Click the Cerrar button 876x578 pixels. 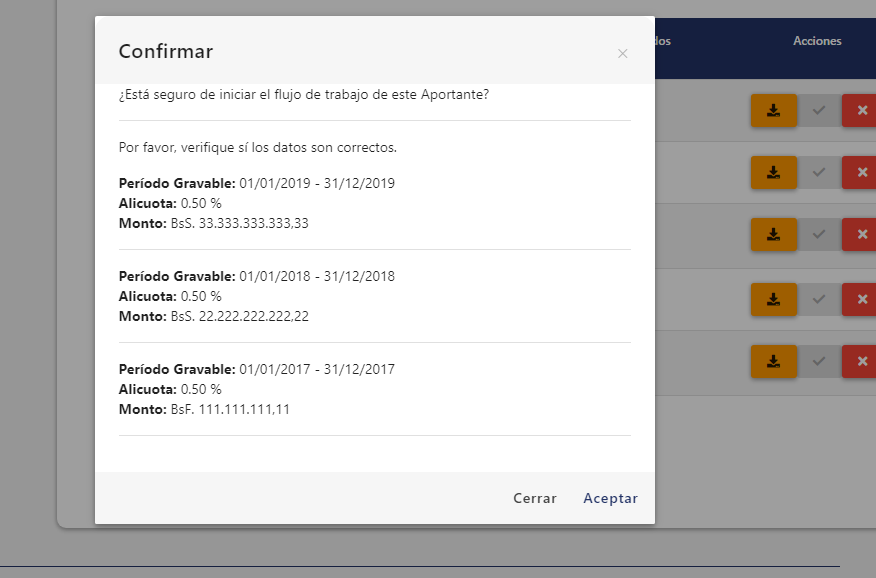(535, 498)
